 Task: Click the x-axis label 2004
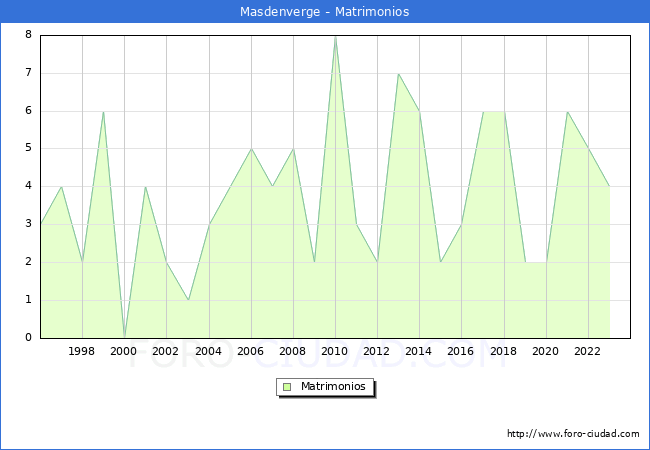pos(209,352)
